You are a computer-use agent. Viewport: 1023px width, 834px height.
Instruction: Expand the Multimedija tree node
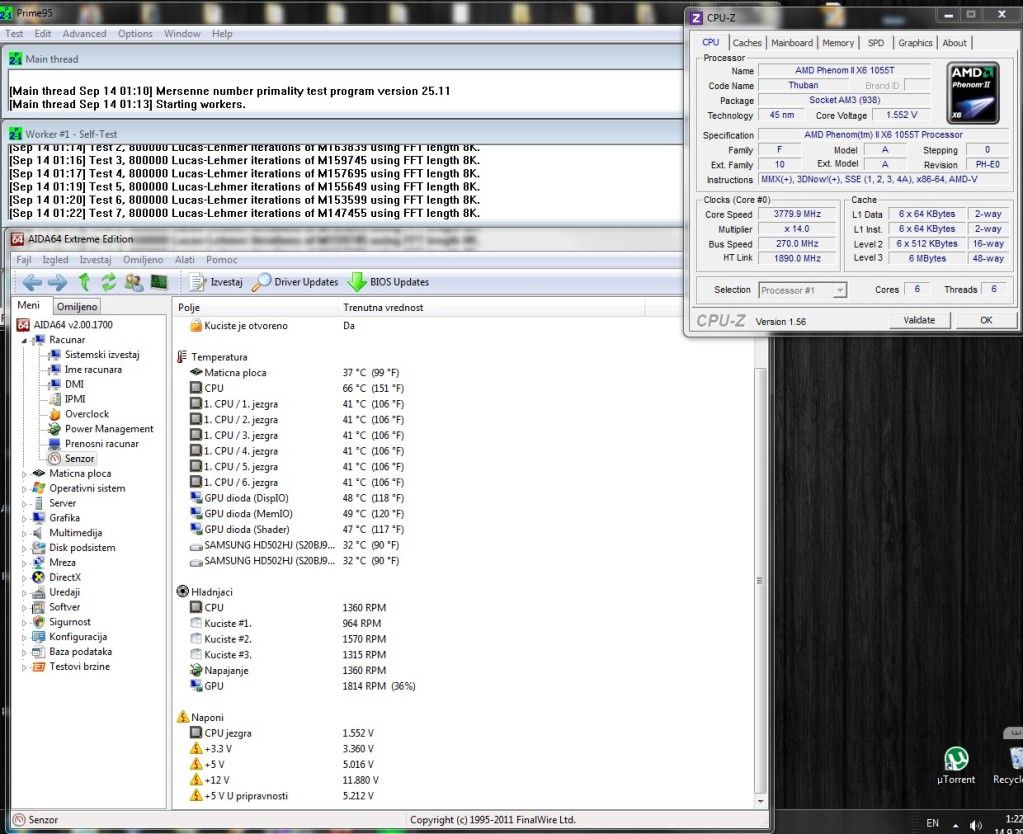[24, 533]
